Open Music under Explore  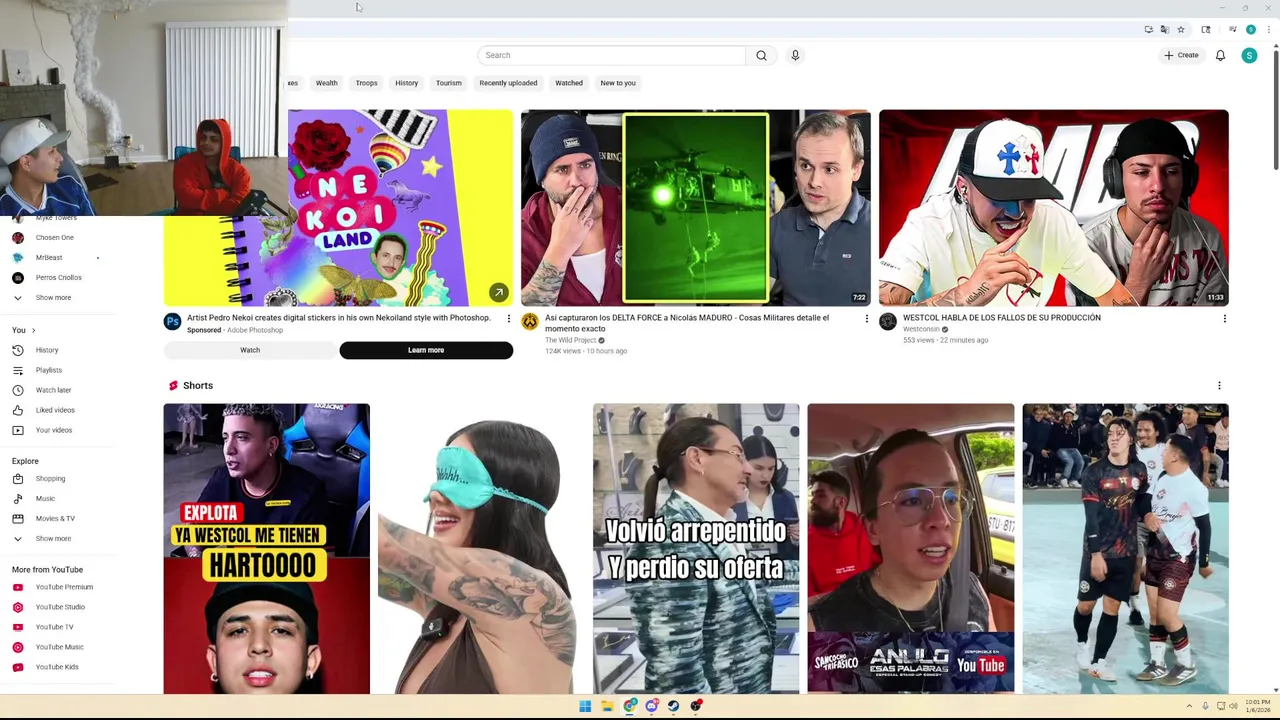[x=58, y=498]
